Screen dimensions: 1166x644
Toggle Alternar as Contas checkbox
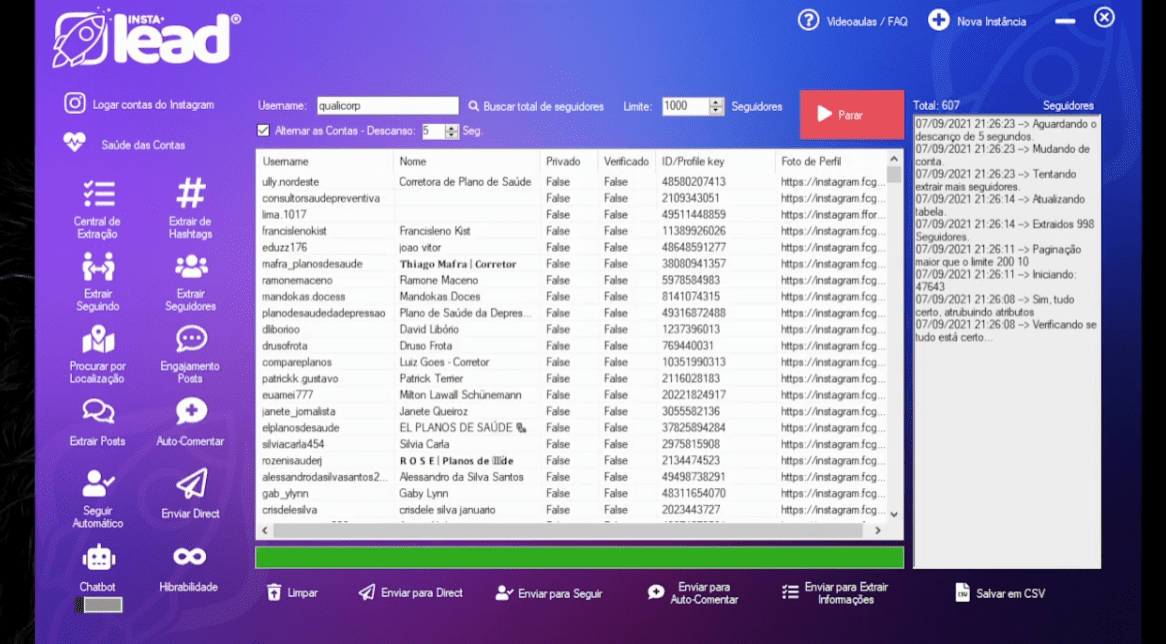263,130
